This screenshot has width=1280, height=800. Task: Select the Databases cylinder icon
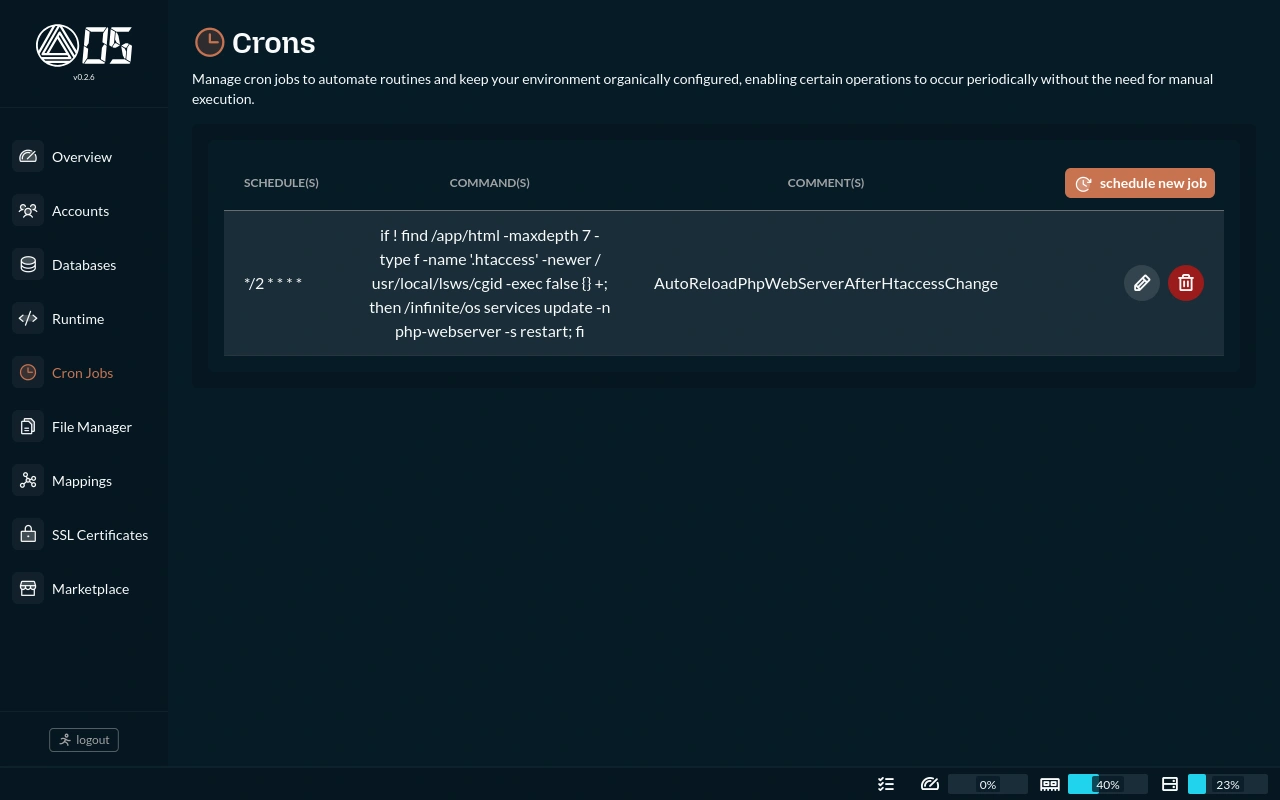pyautogui.click(x=28, y=265)
